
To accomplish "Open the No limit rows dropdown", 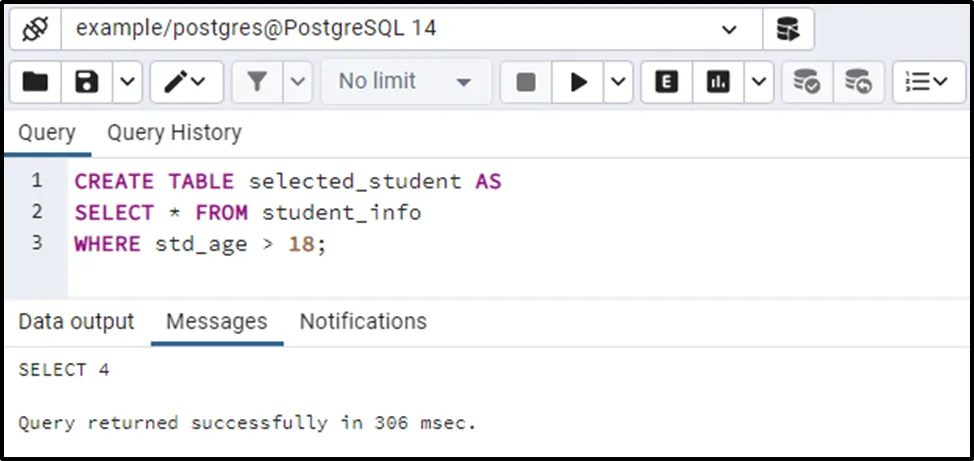I will [x=405, y=82].
